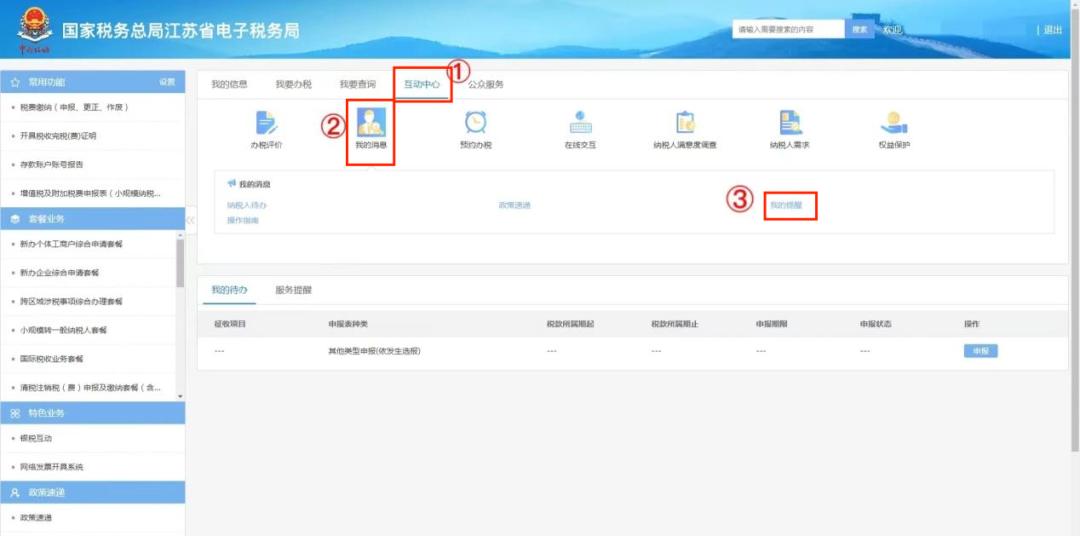Viewport: 1080px width, 536px height.
Task: Click the 申报表种类 column header
Action: click(349, 324)
